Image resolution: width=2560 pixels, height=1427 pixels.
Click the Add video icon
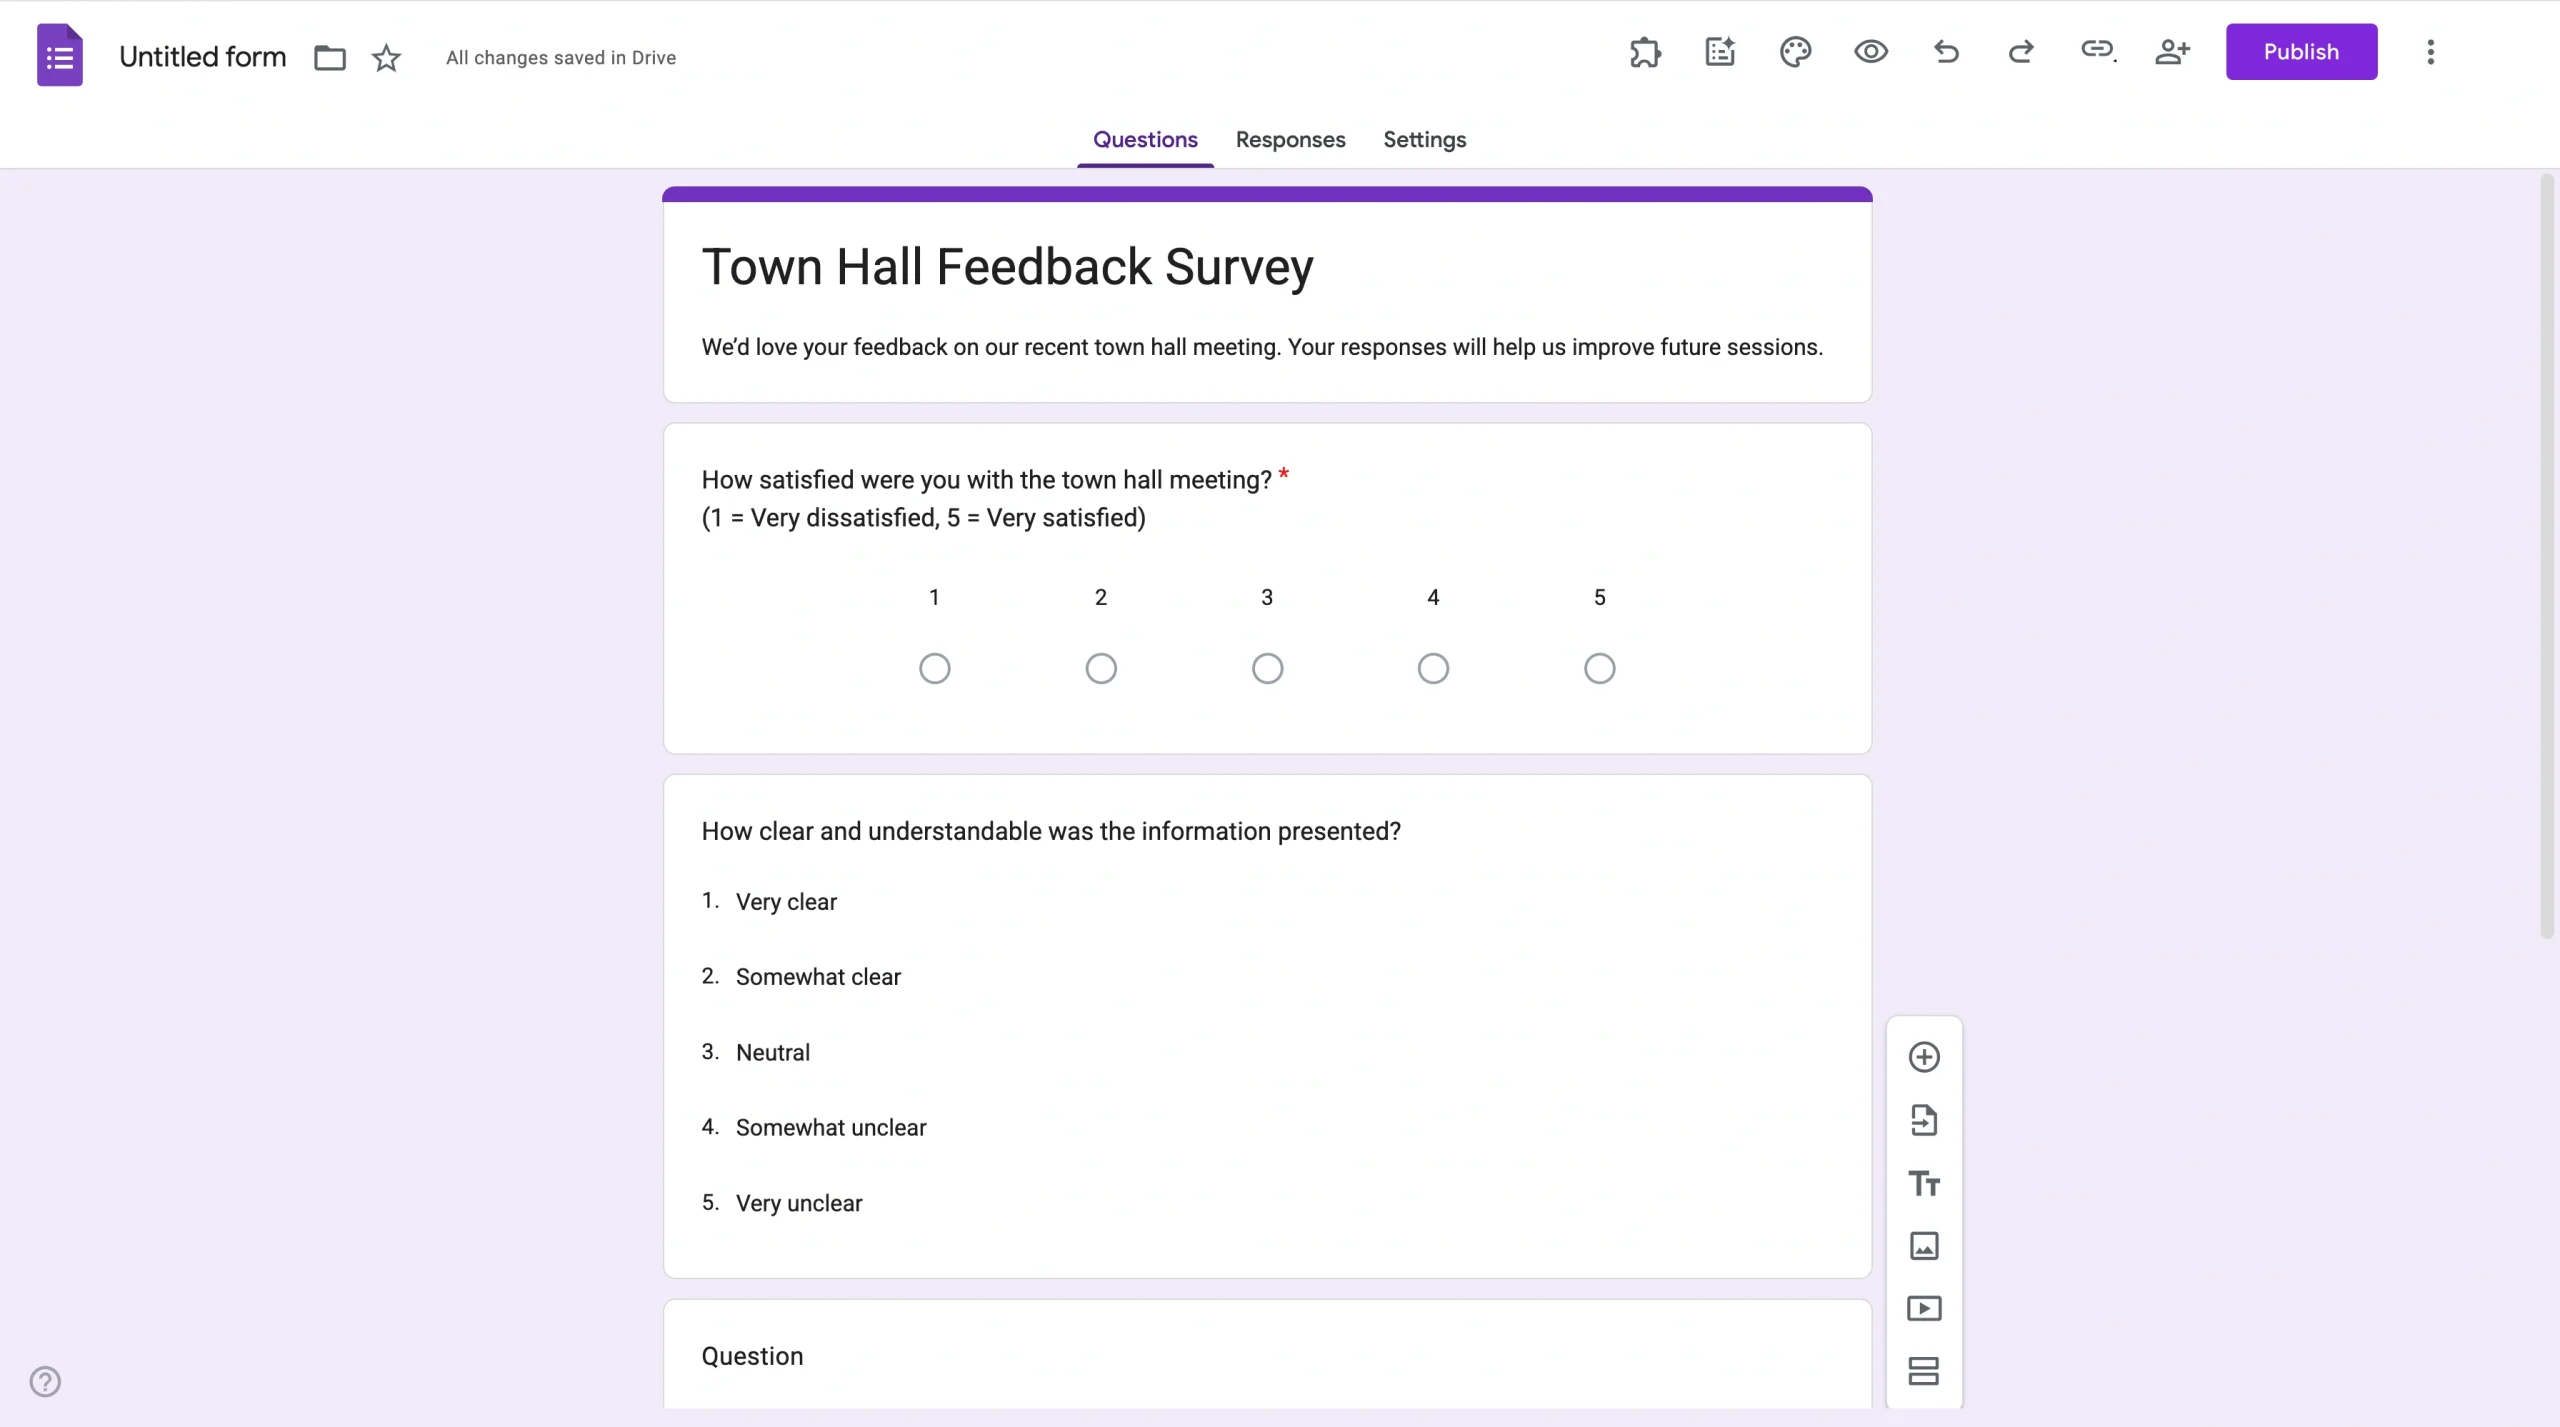tap(1924, 1308)
